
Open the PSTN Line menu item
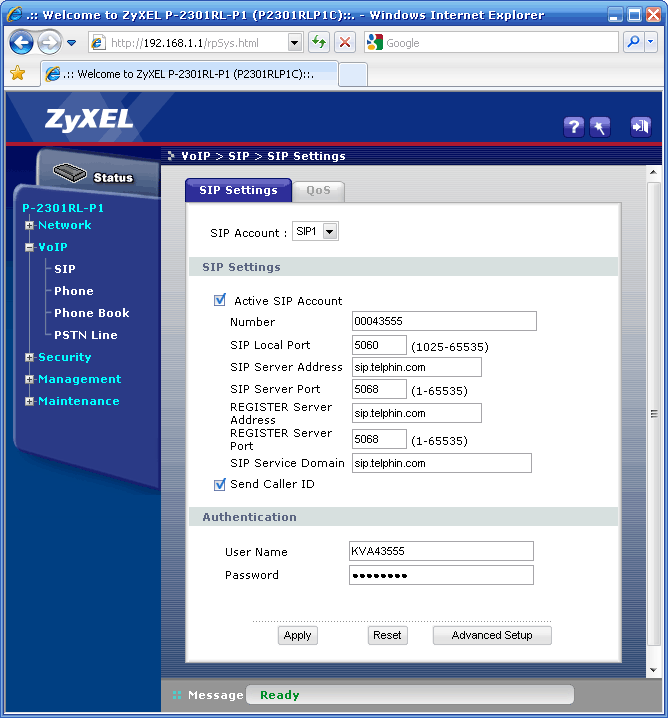point(86,335)
